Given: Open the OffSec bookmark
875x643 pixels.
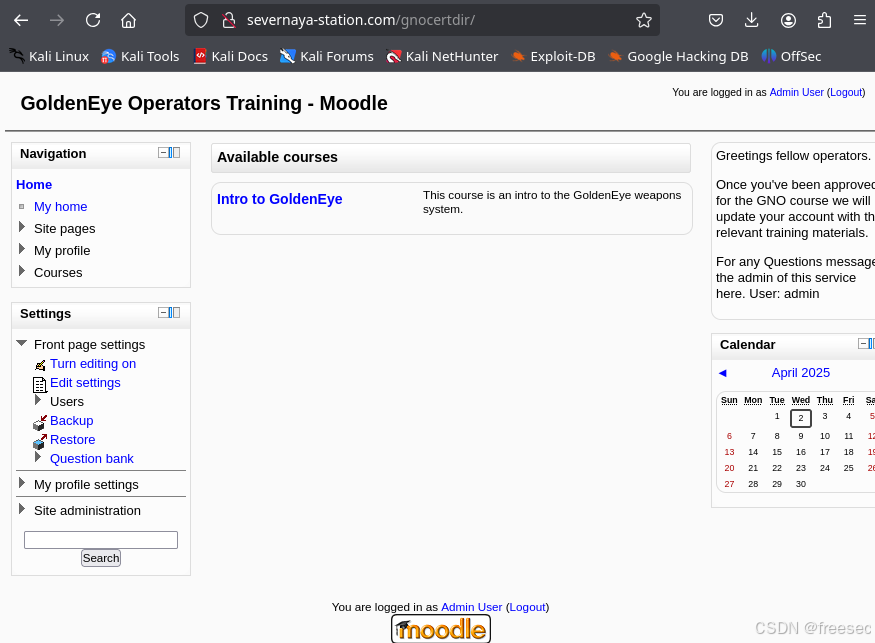Looking at the screenshot, I should [791, 56].
